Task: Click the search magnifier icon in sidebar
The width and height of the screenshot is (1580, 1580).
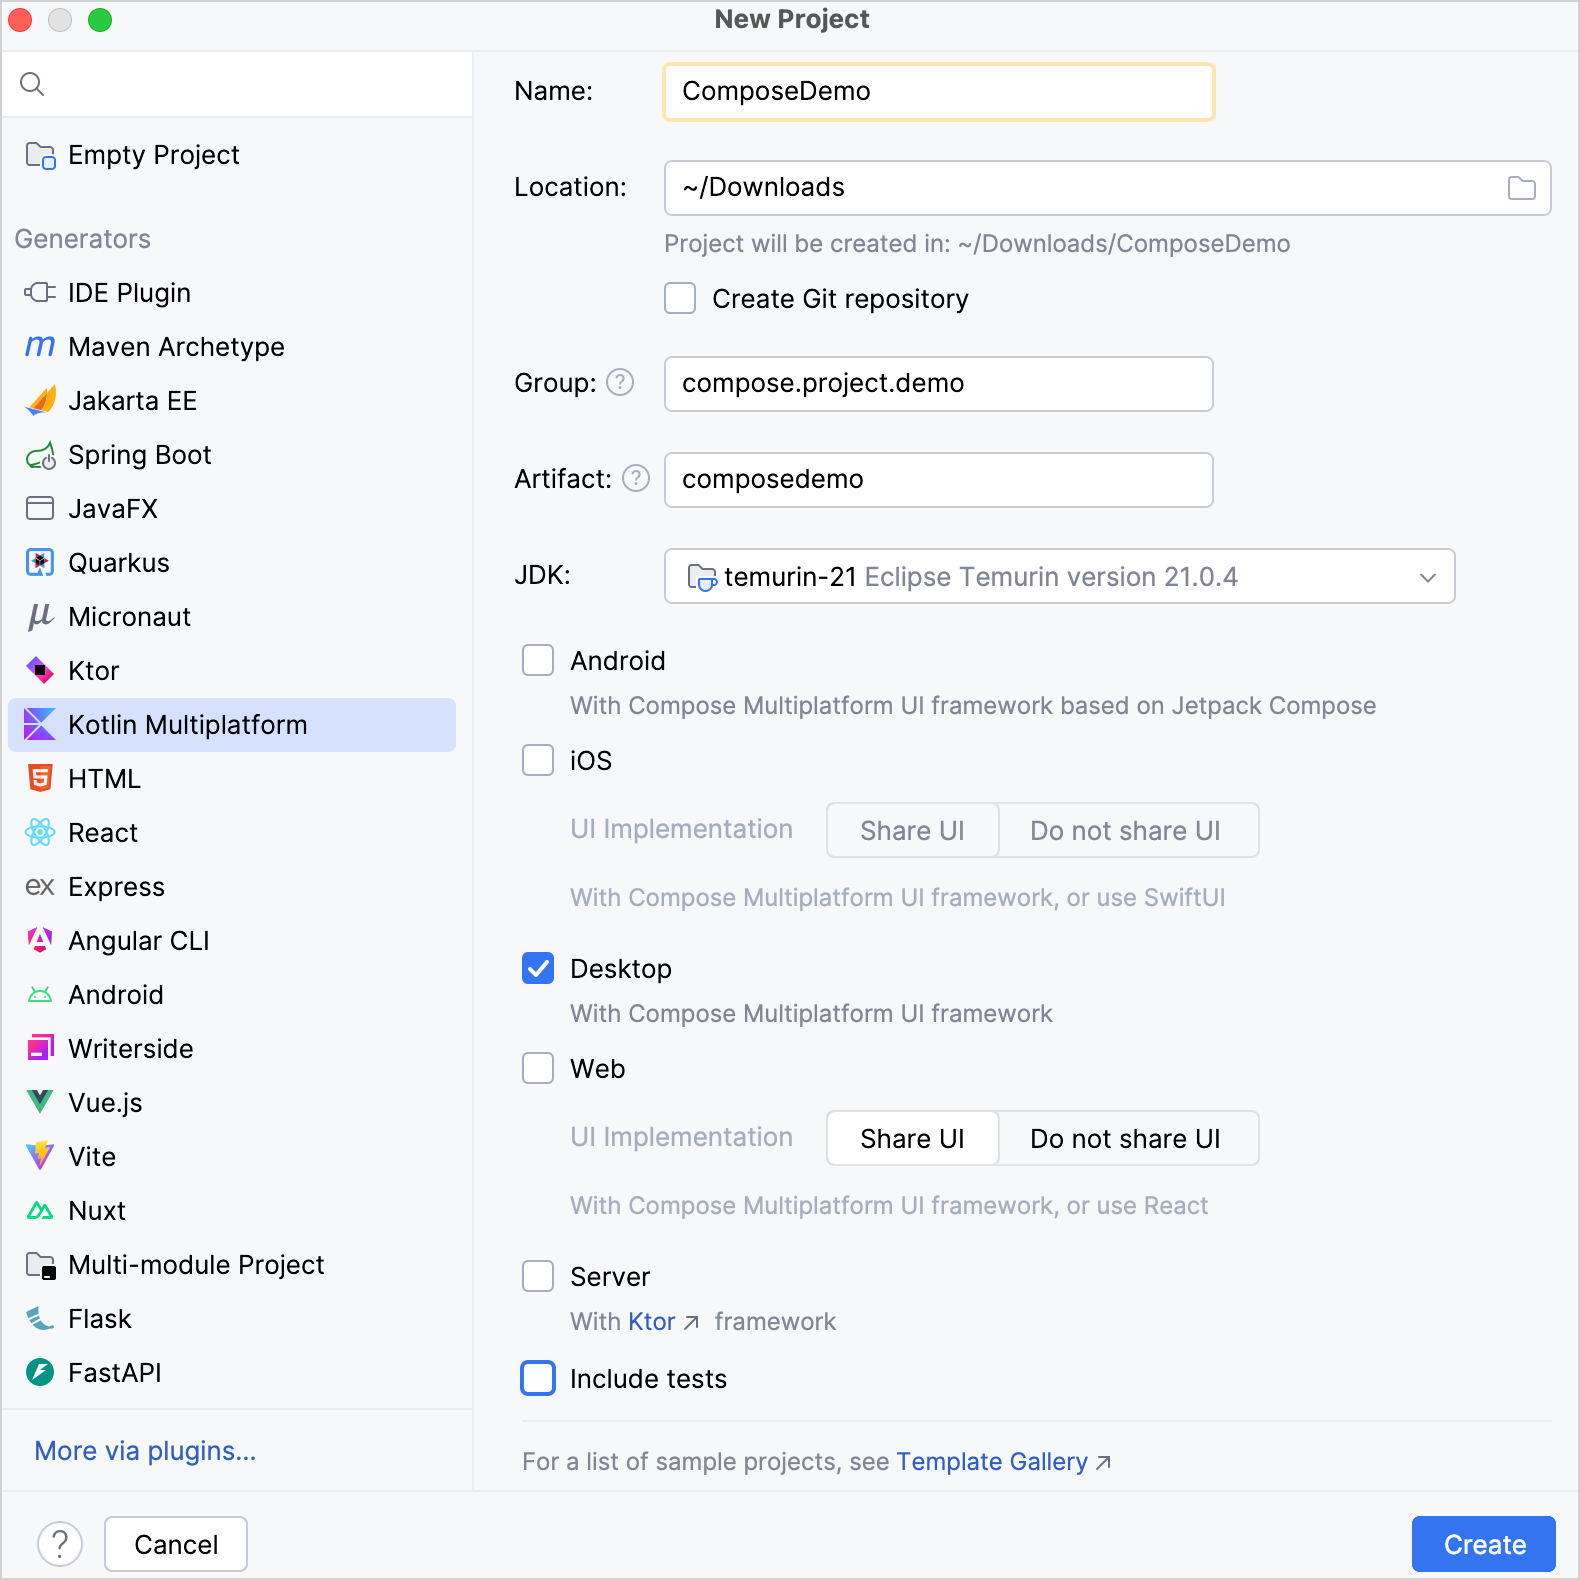Action: pyautogui.click(x=32, y=84)
